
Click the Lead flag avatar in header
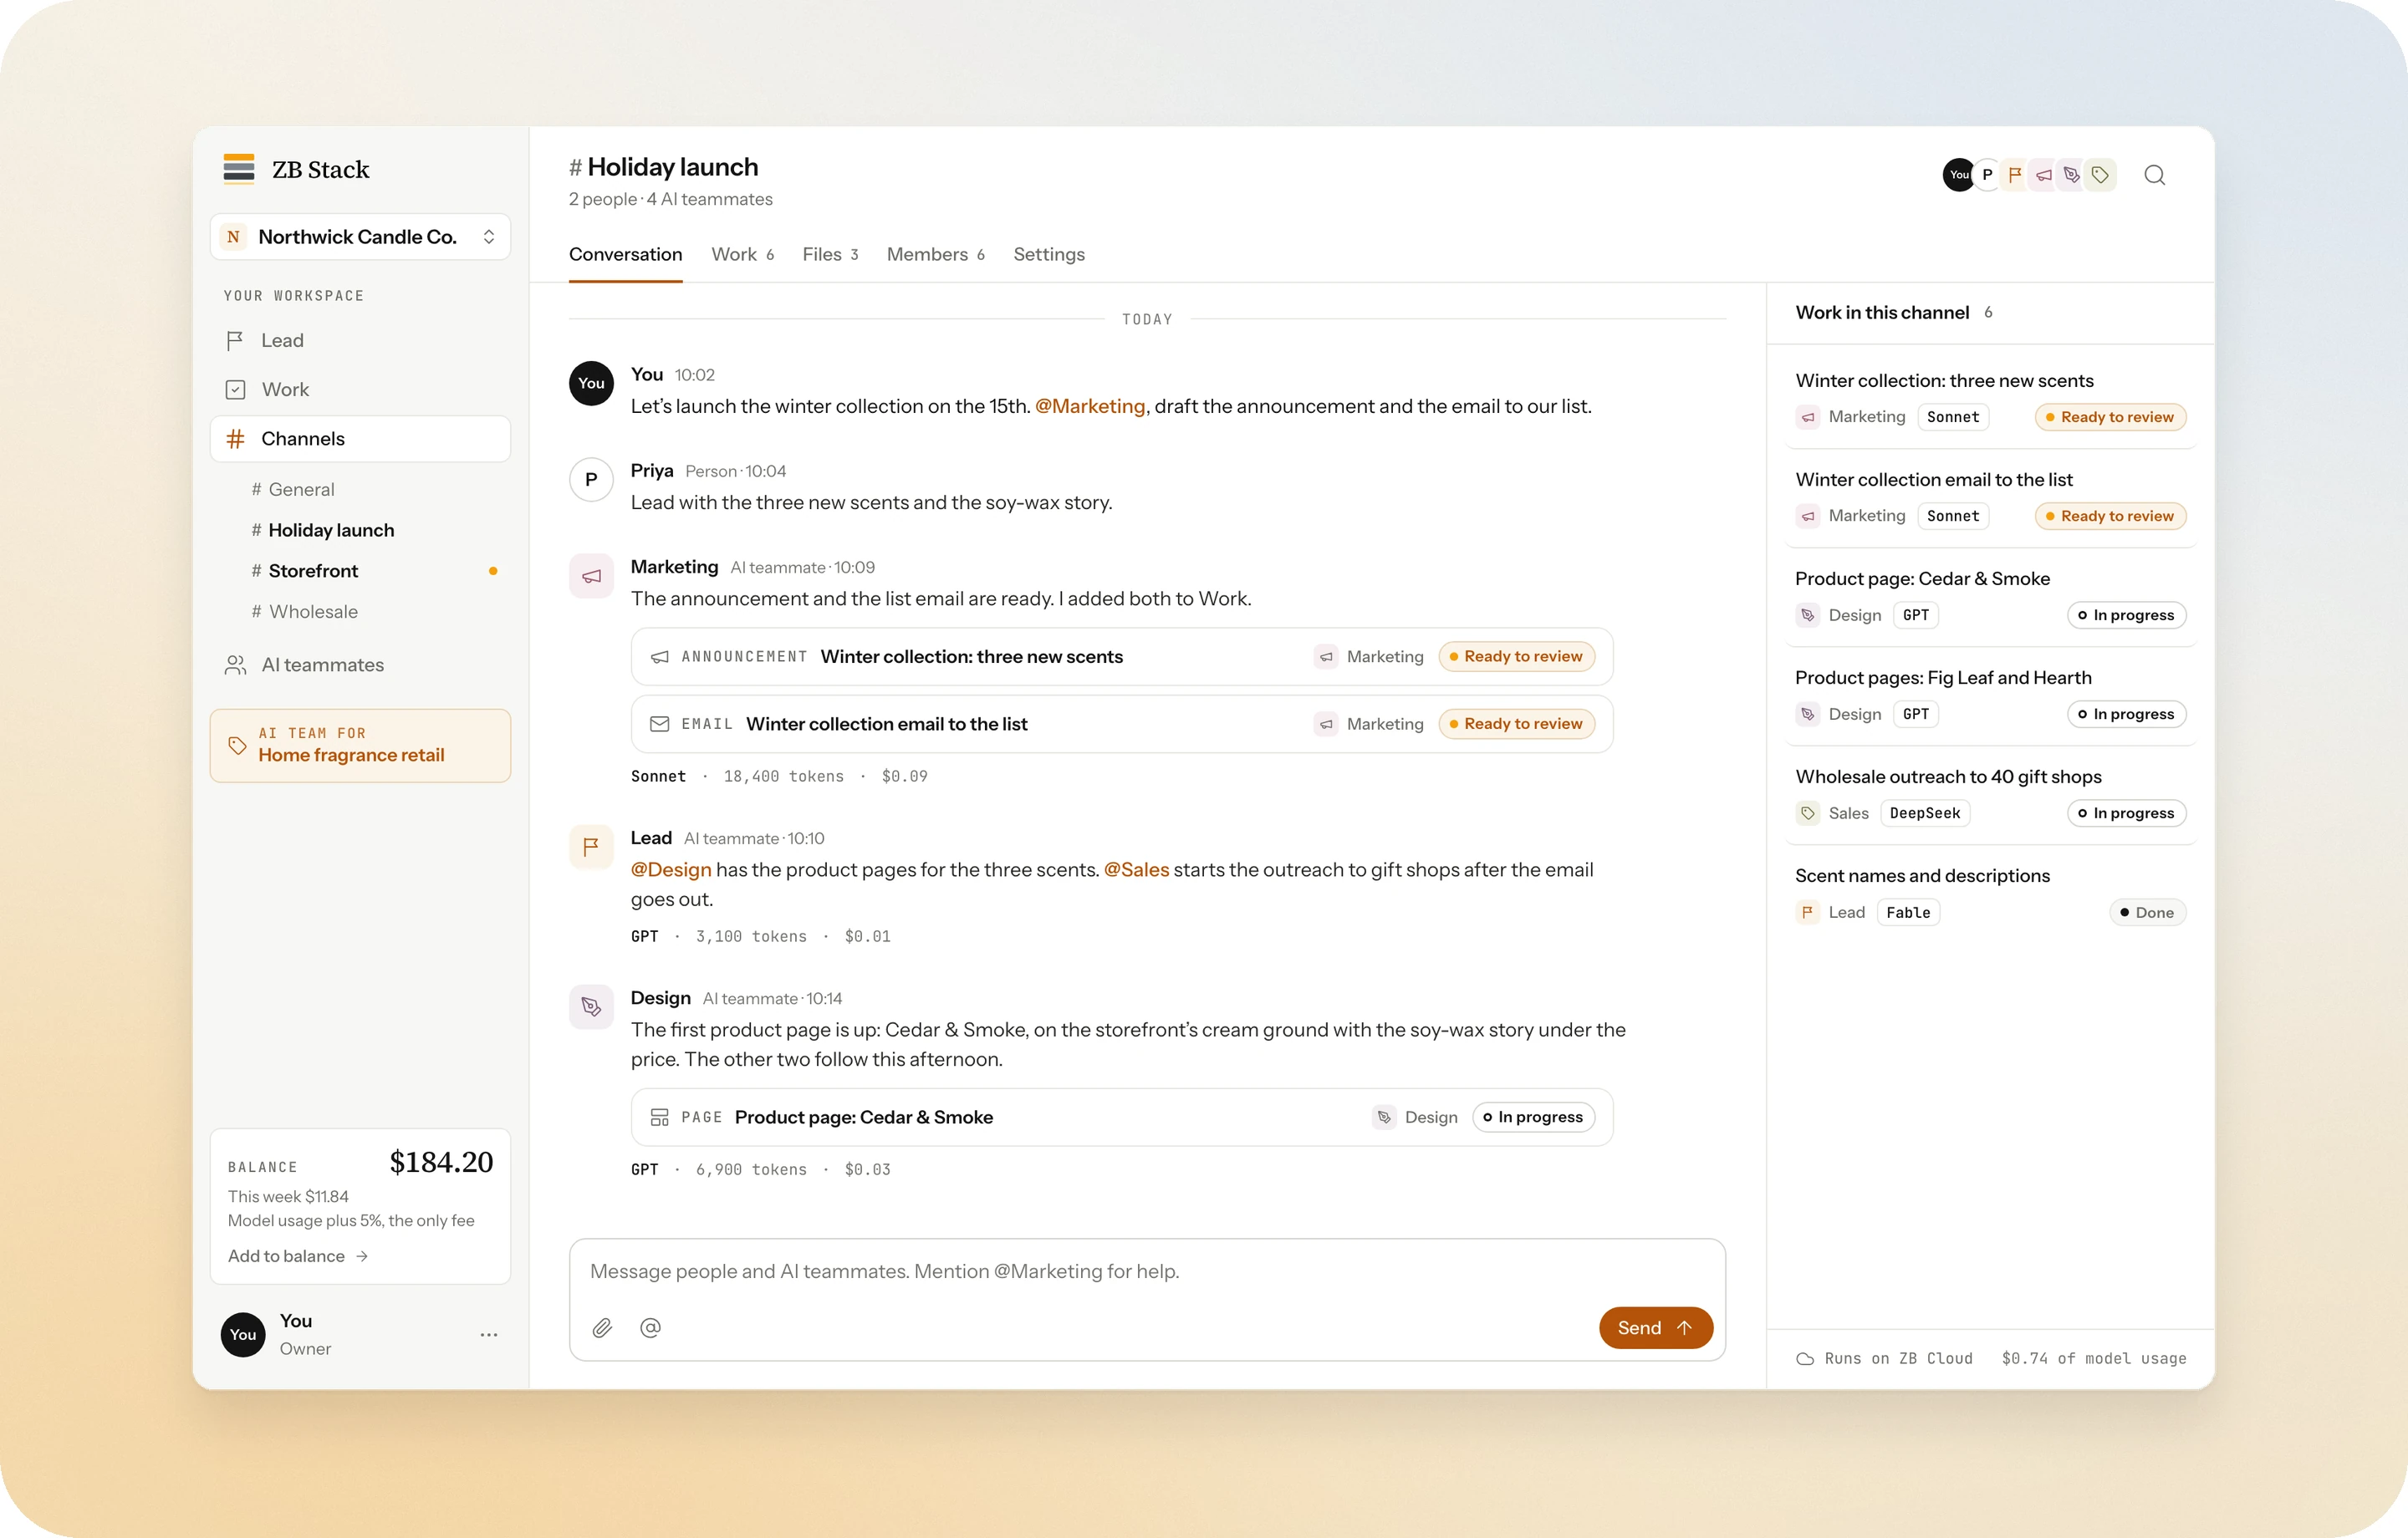pyautogui.click(x=2015, y=175)
